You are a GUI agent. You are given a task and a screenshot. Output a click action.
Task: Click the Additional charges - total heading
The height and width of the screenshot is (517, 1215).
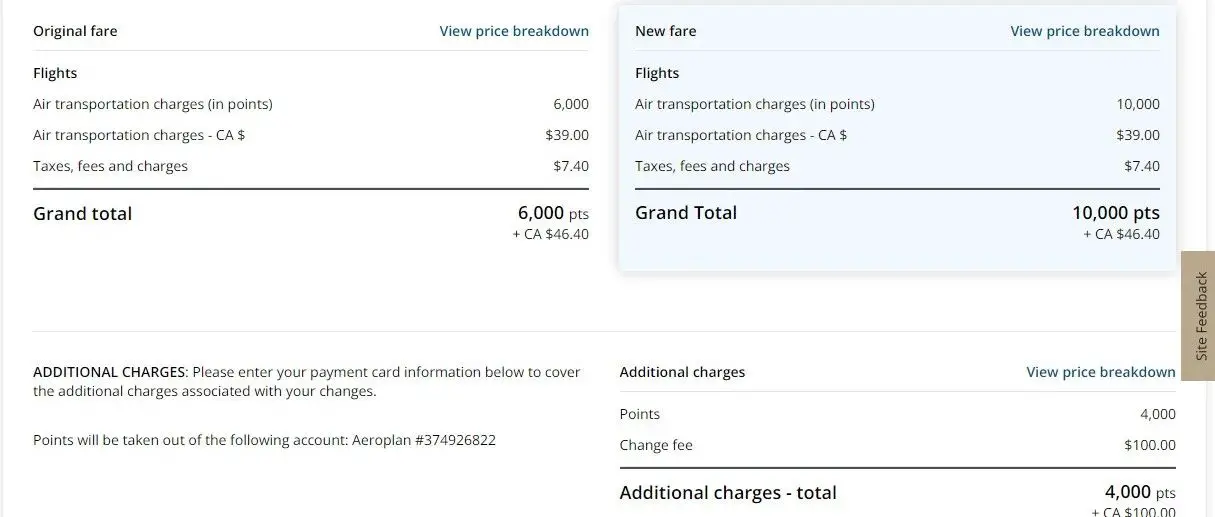[728, 493]
